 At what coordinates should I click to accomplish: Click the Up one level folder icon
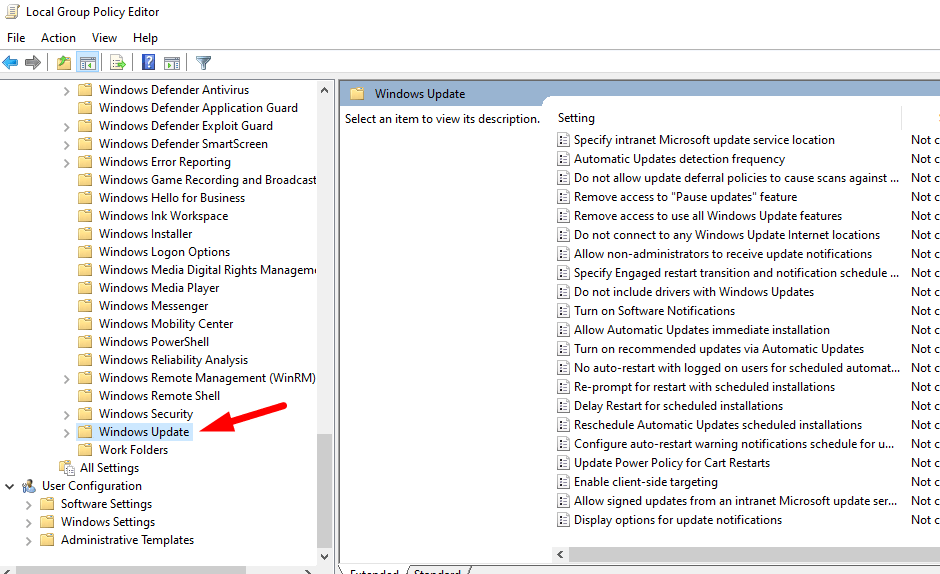64,63
